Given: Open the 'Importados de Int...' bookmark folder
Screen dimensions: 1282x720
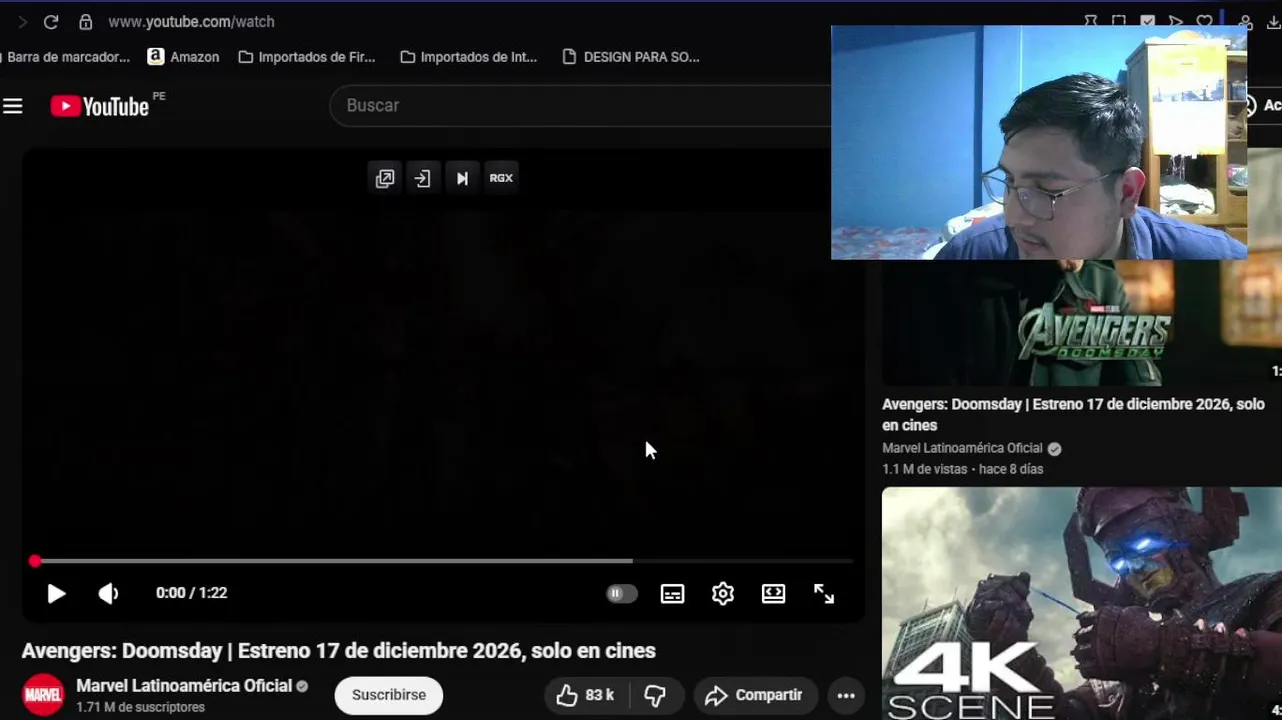Looking at the screenshot, I should [x=469, y=57].
